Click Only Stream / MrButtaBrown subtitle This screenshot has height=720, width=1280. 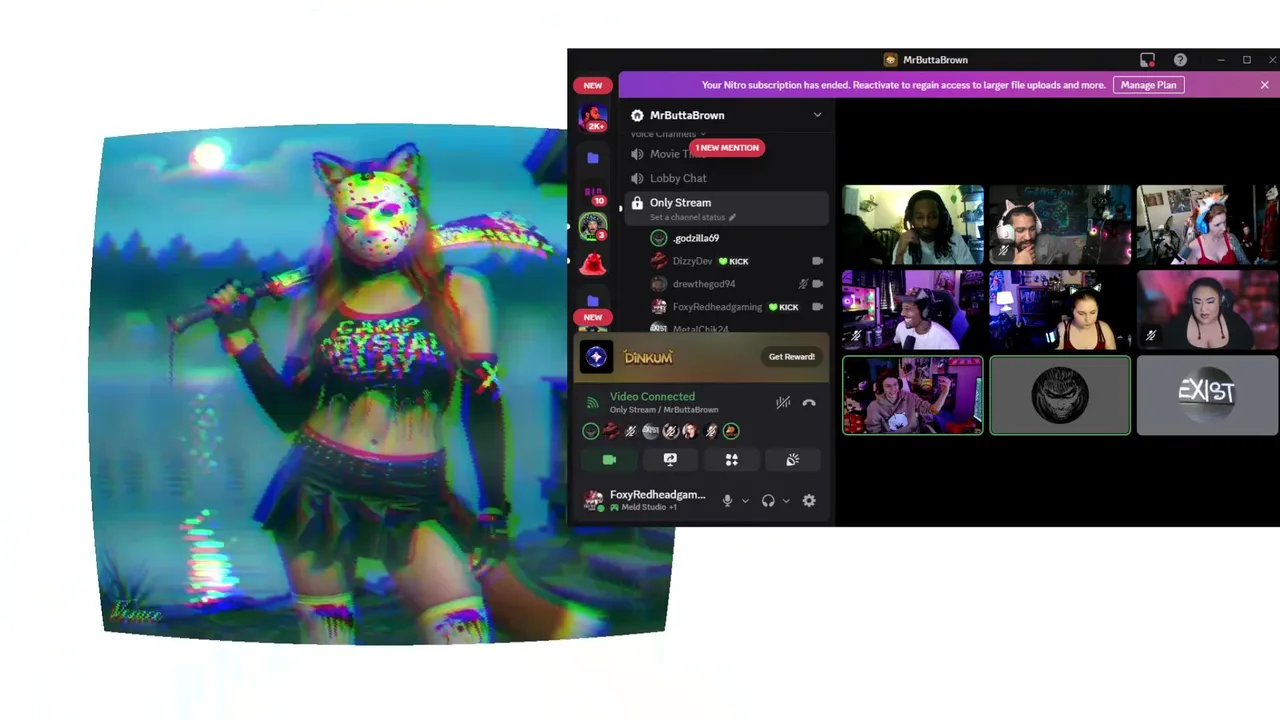(x=664, y=410)
